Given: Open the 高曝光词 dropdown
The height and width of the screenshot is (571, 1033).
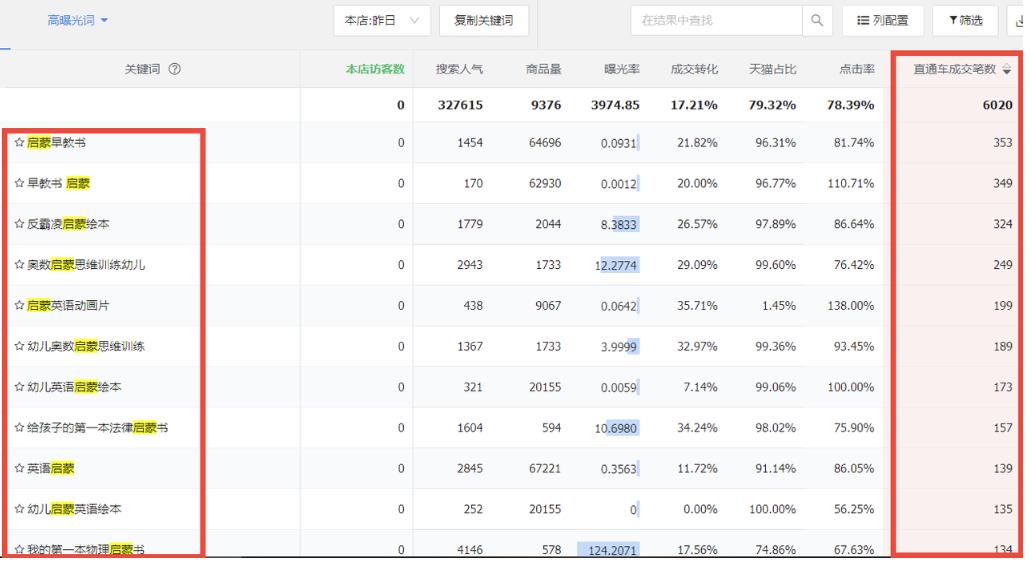Looking at the screenshot, I should tap(78, 20).
